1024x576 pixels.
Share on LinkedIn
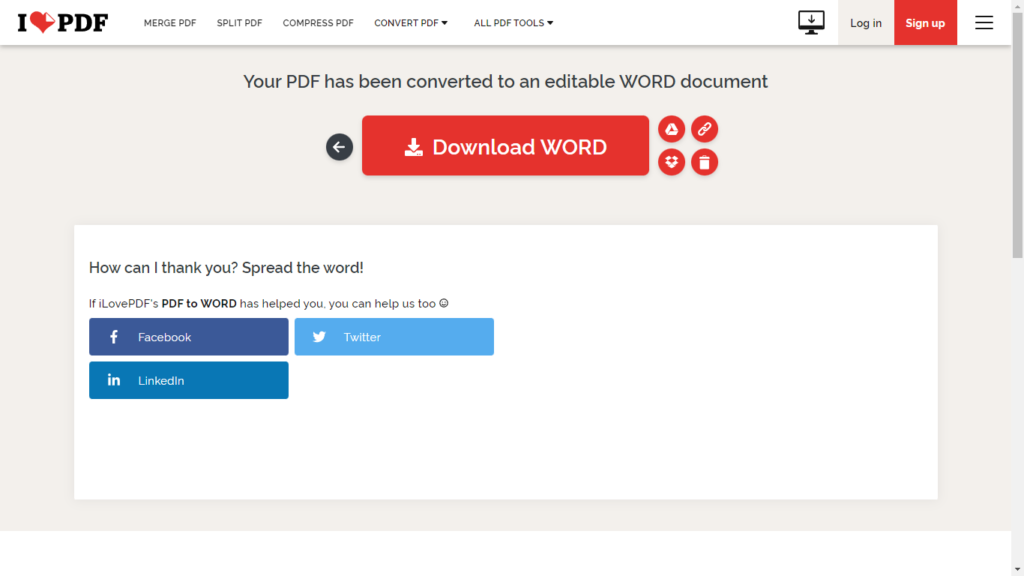188,380
